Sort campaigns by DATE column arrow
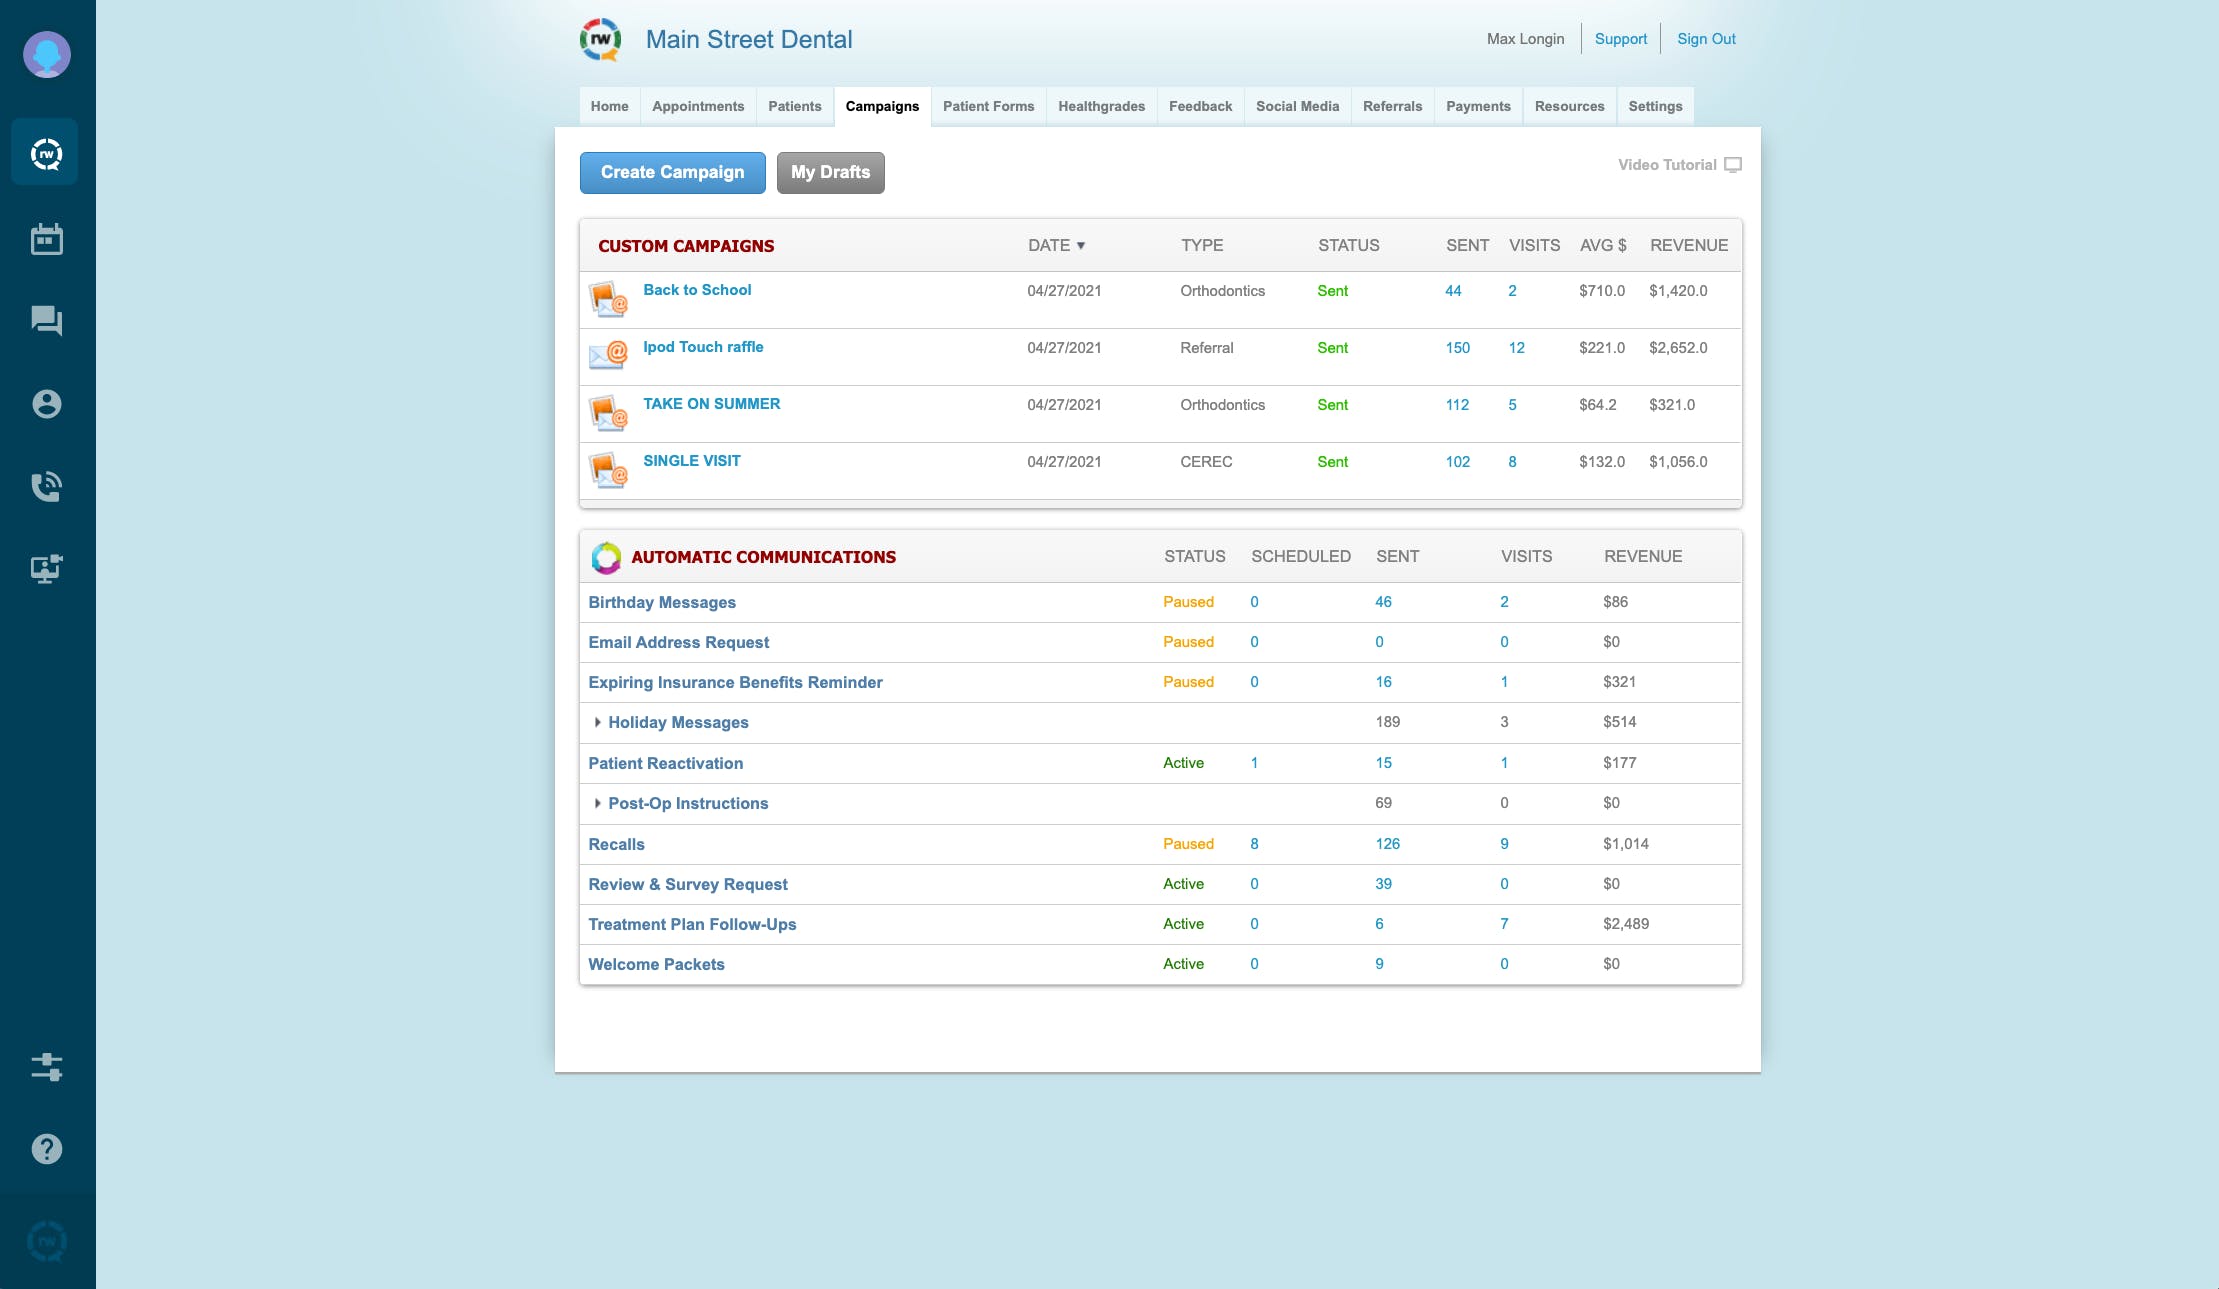This screenshot has width=2219, height=1289. coord(1081,246)
